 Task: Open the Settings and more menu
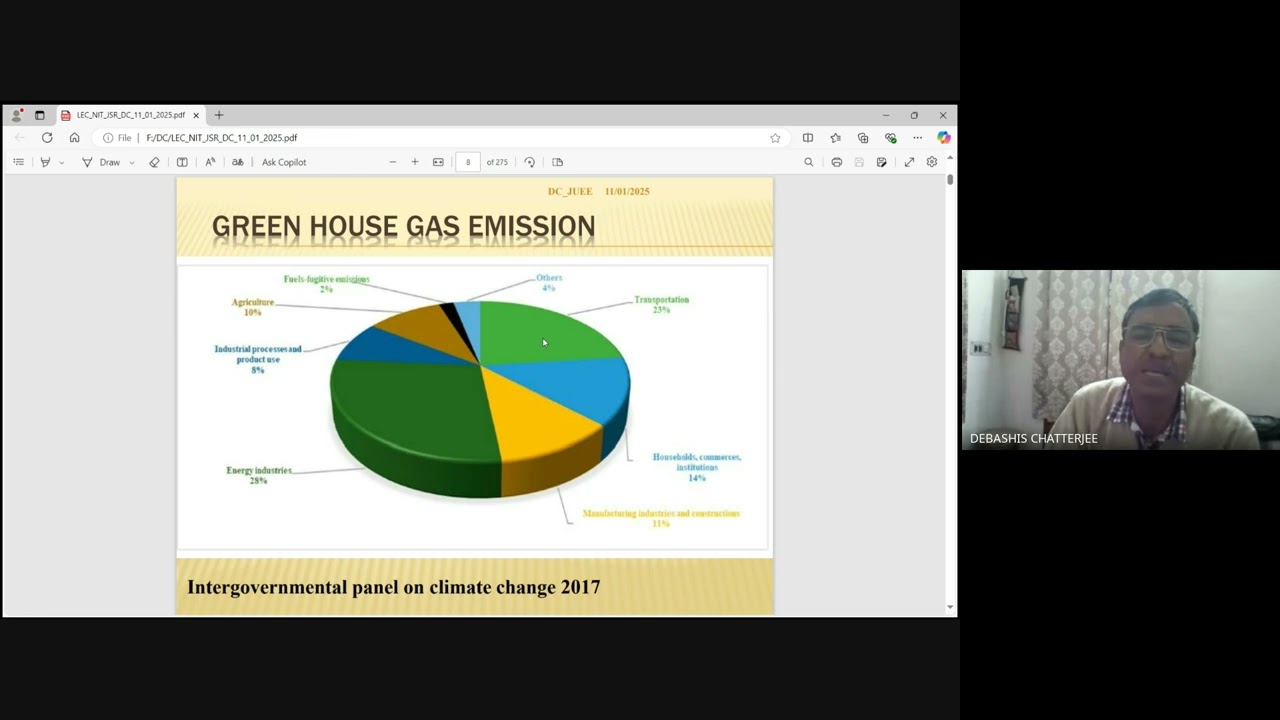(917, 138)
